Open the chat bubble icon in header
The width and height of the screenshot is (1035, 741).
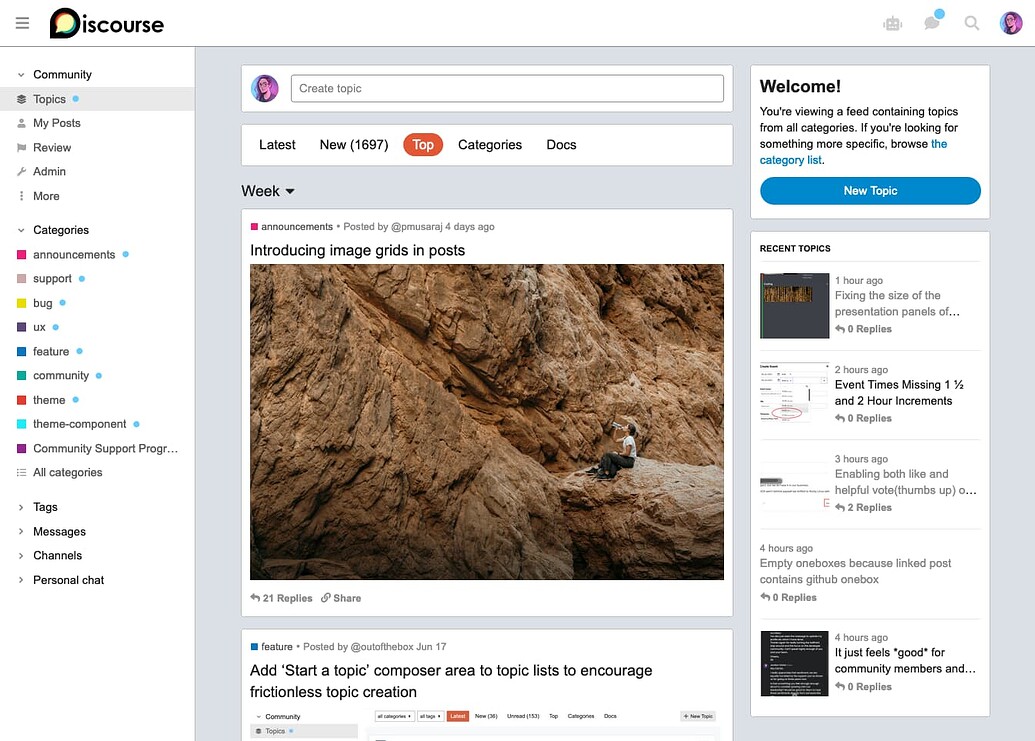(x=932, y=23)
